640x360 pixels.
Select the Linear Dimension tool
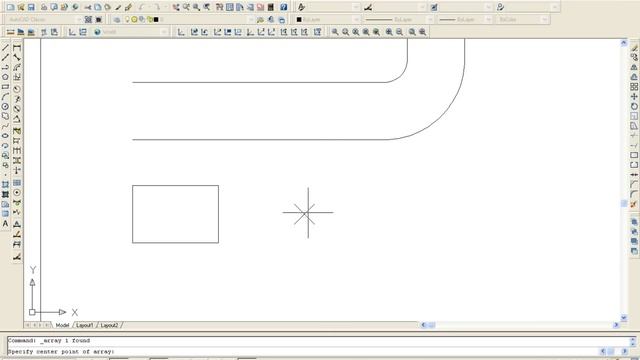point(17,47)
